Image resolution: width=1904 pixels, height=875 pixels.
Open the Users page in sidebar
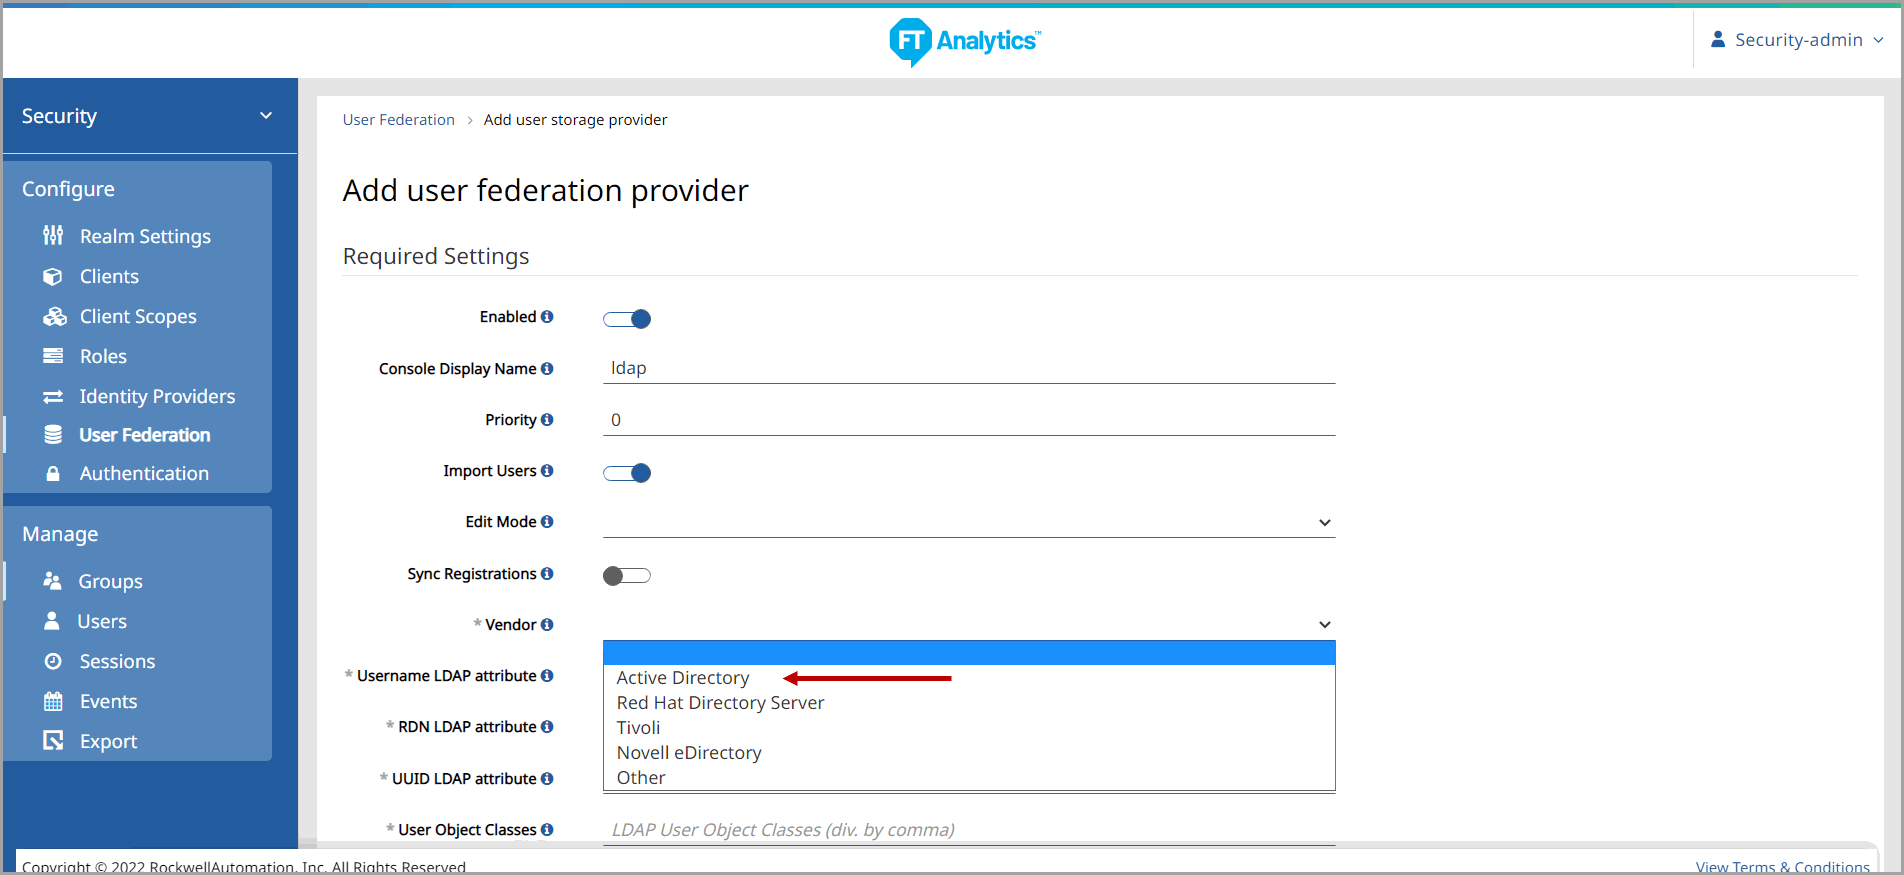102,622
